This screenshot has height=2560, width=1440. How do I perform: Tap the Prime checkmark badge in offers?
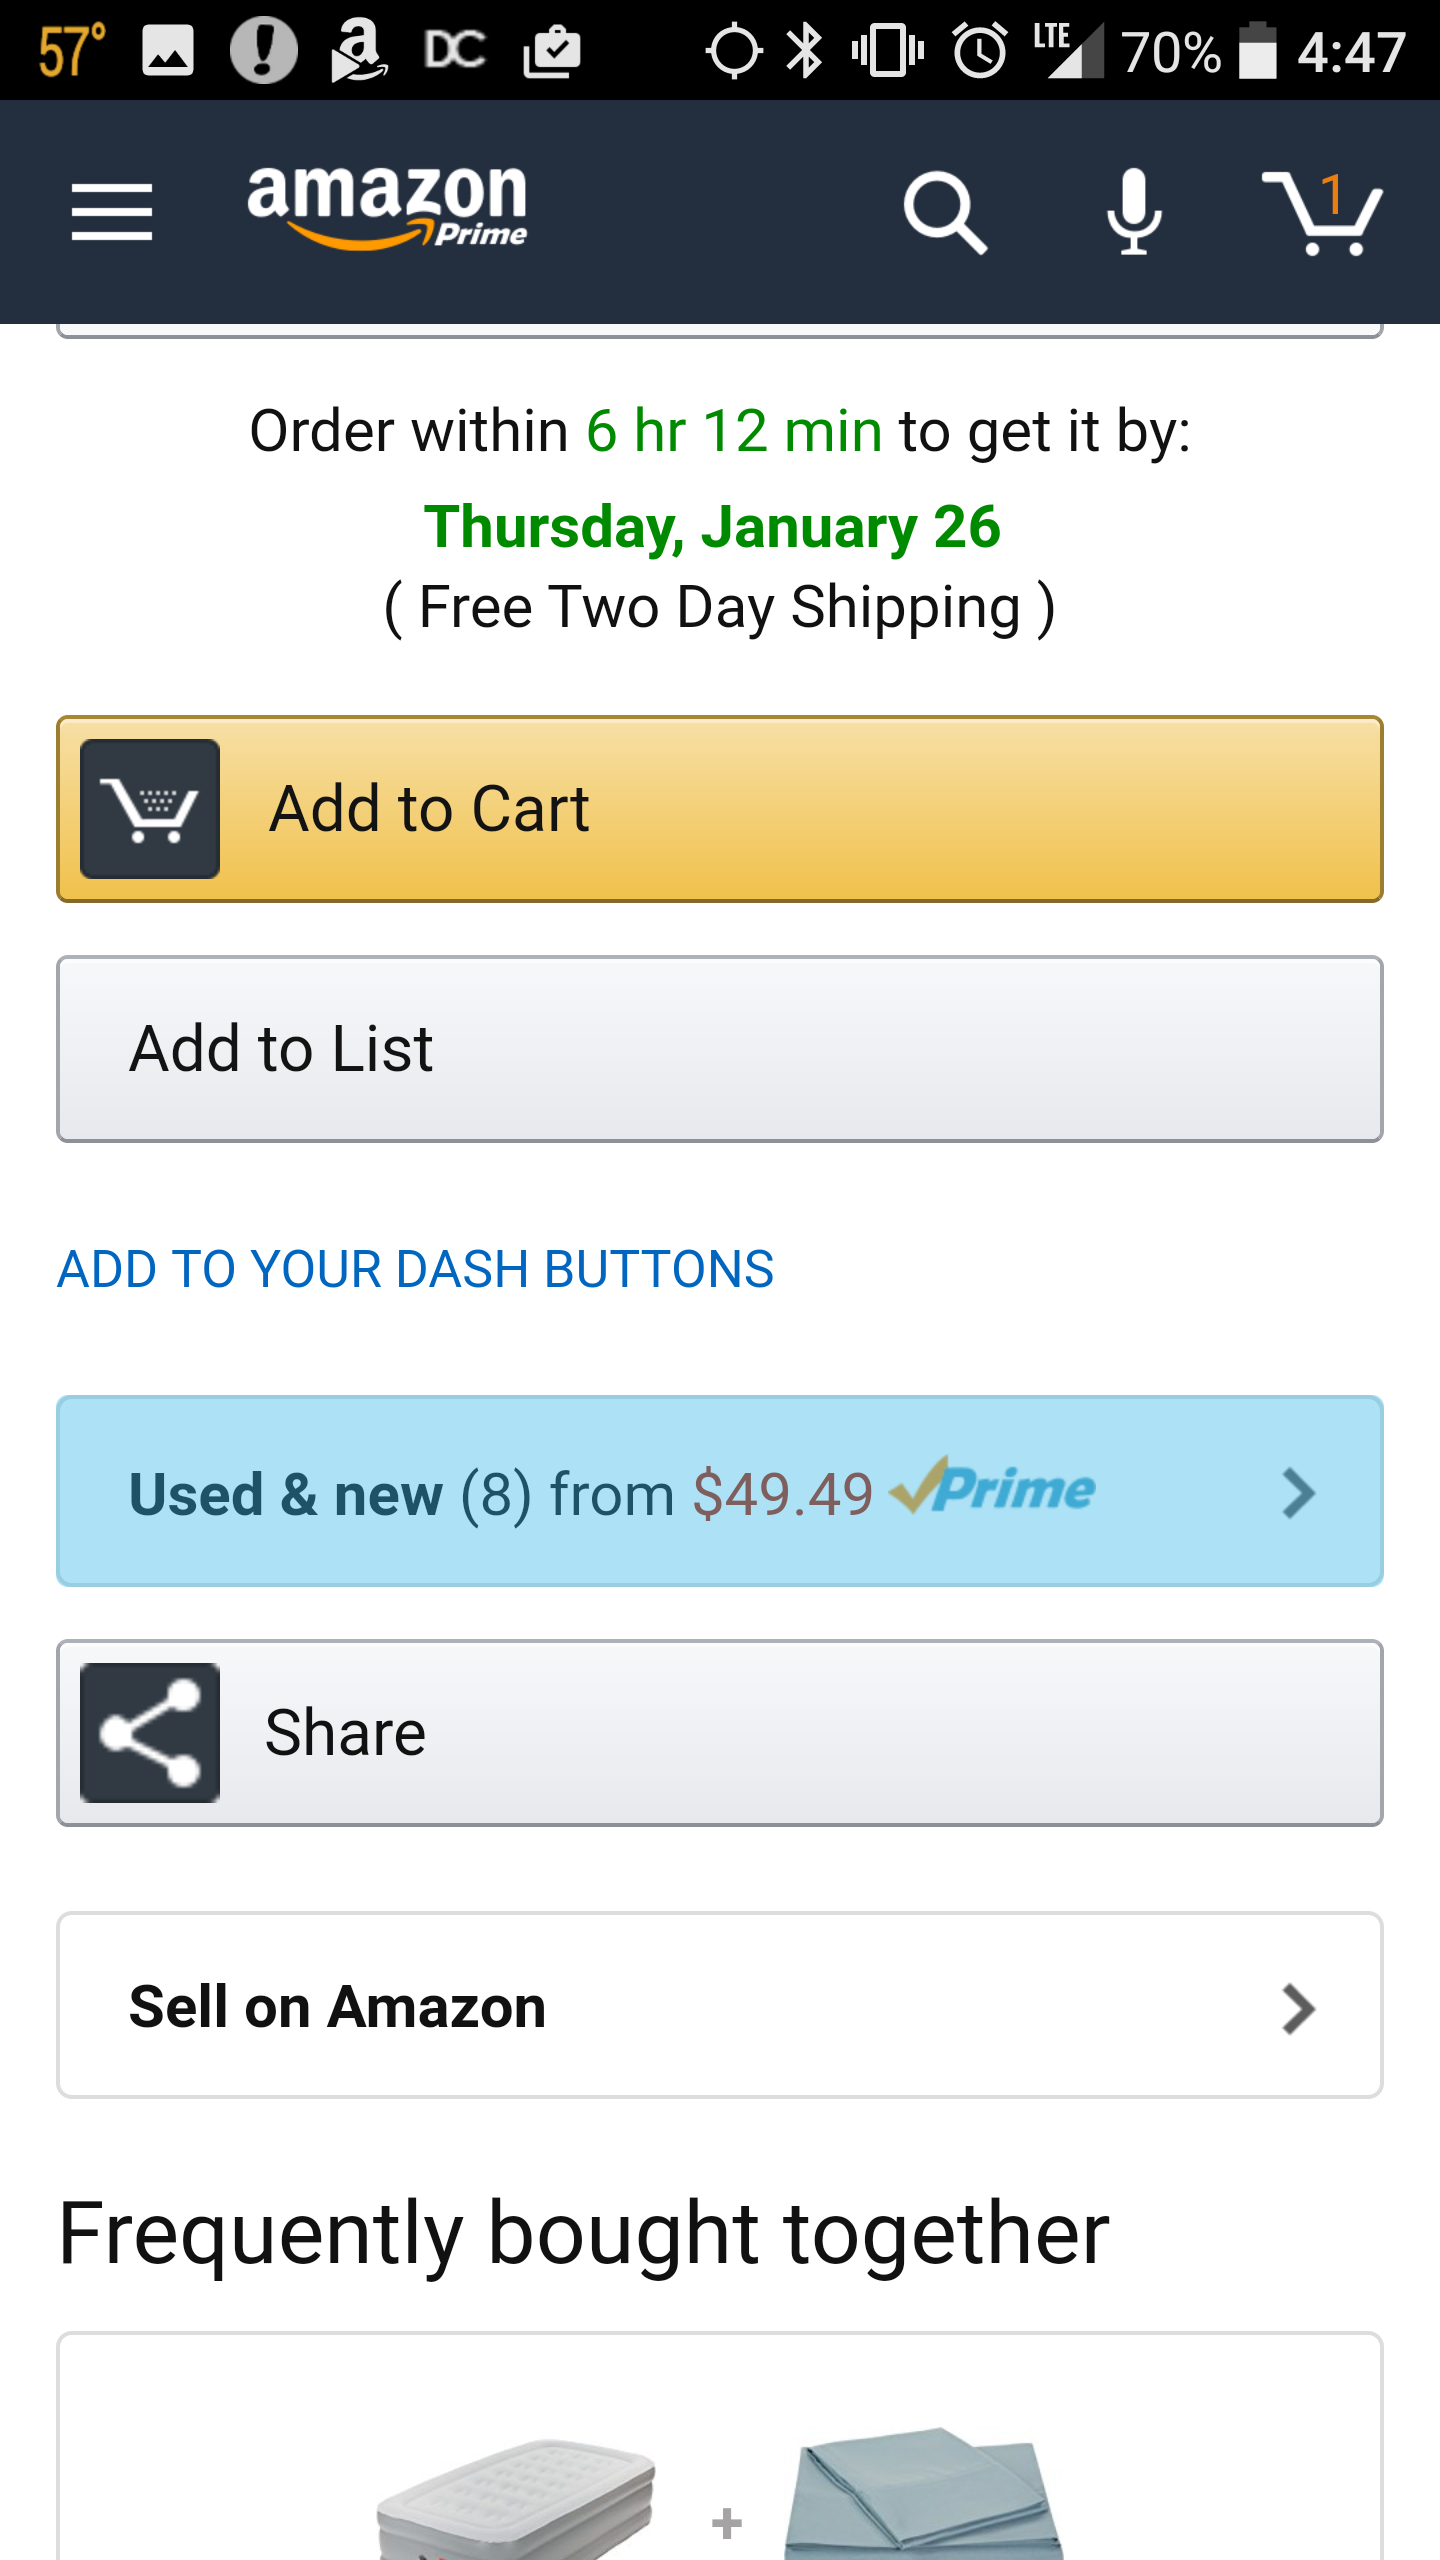992,1488
